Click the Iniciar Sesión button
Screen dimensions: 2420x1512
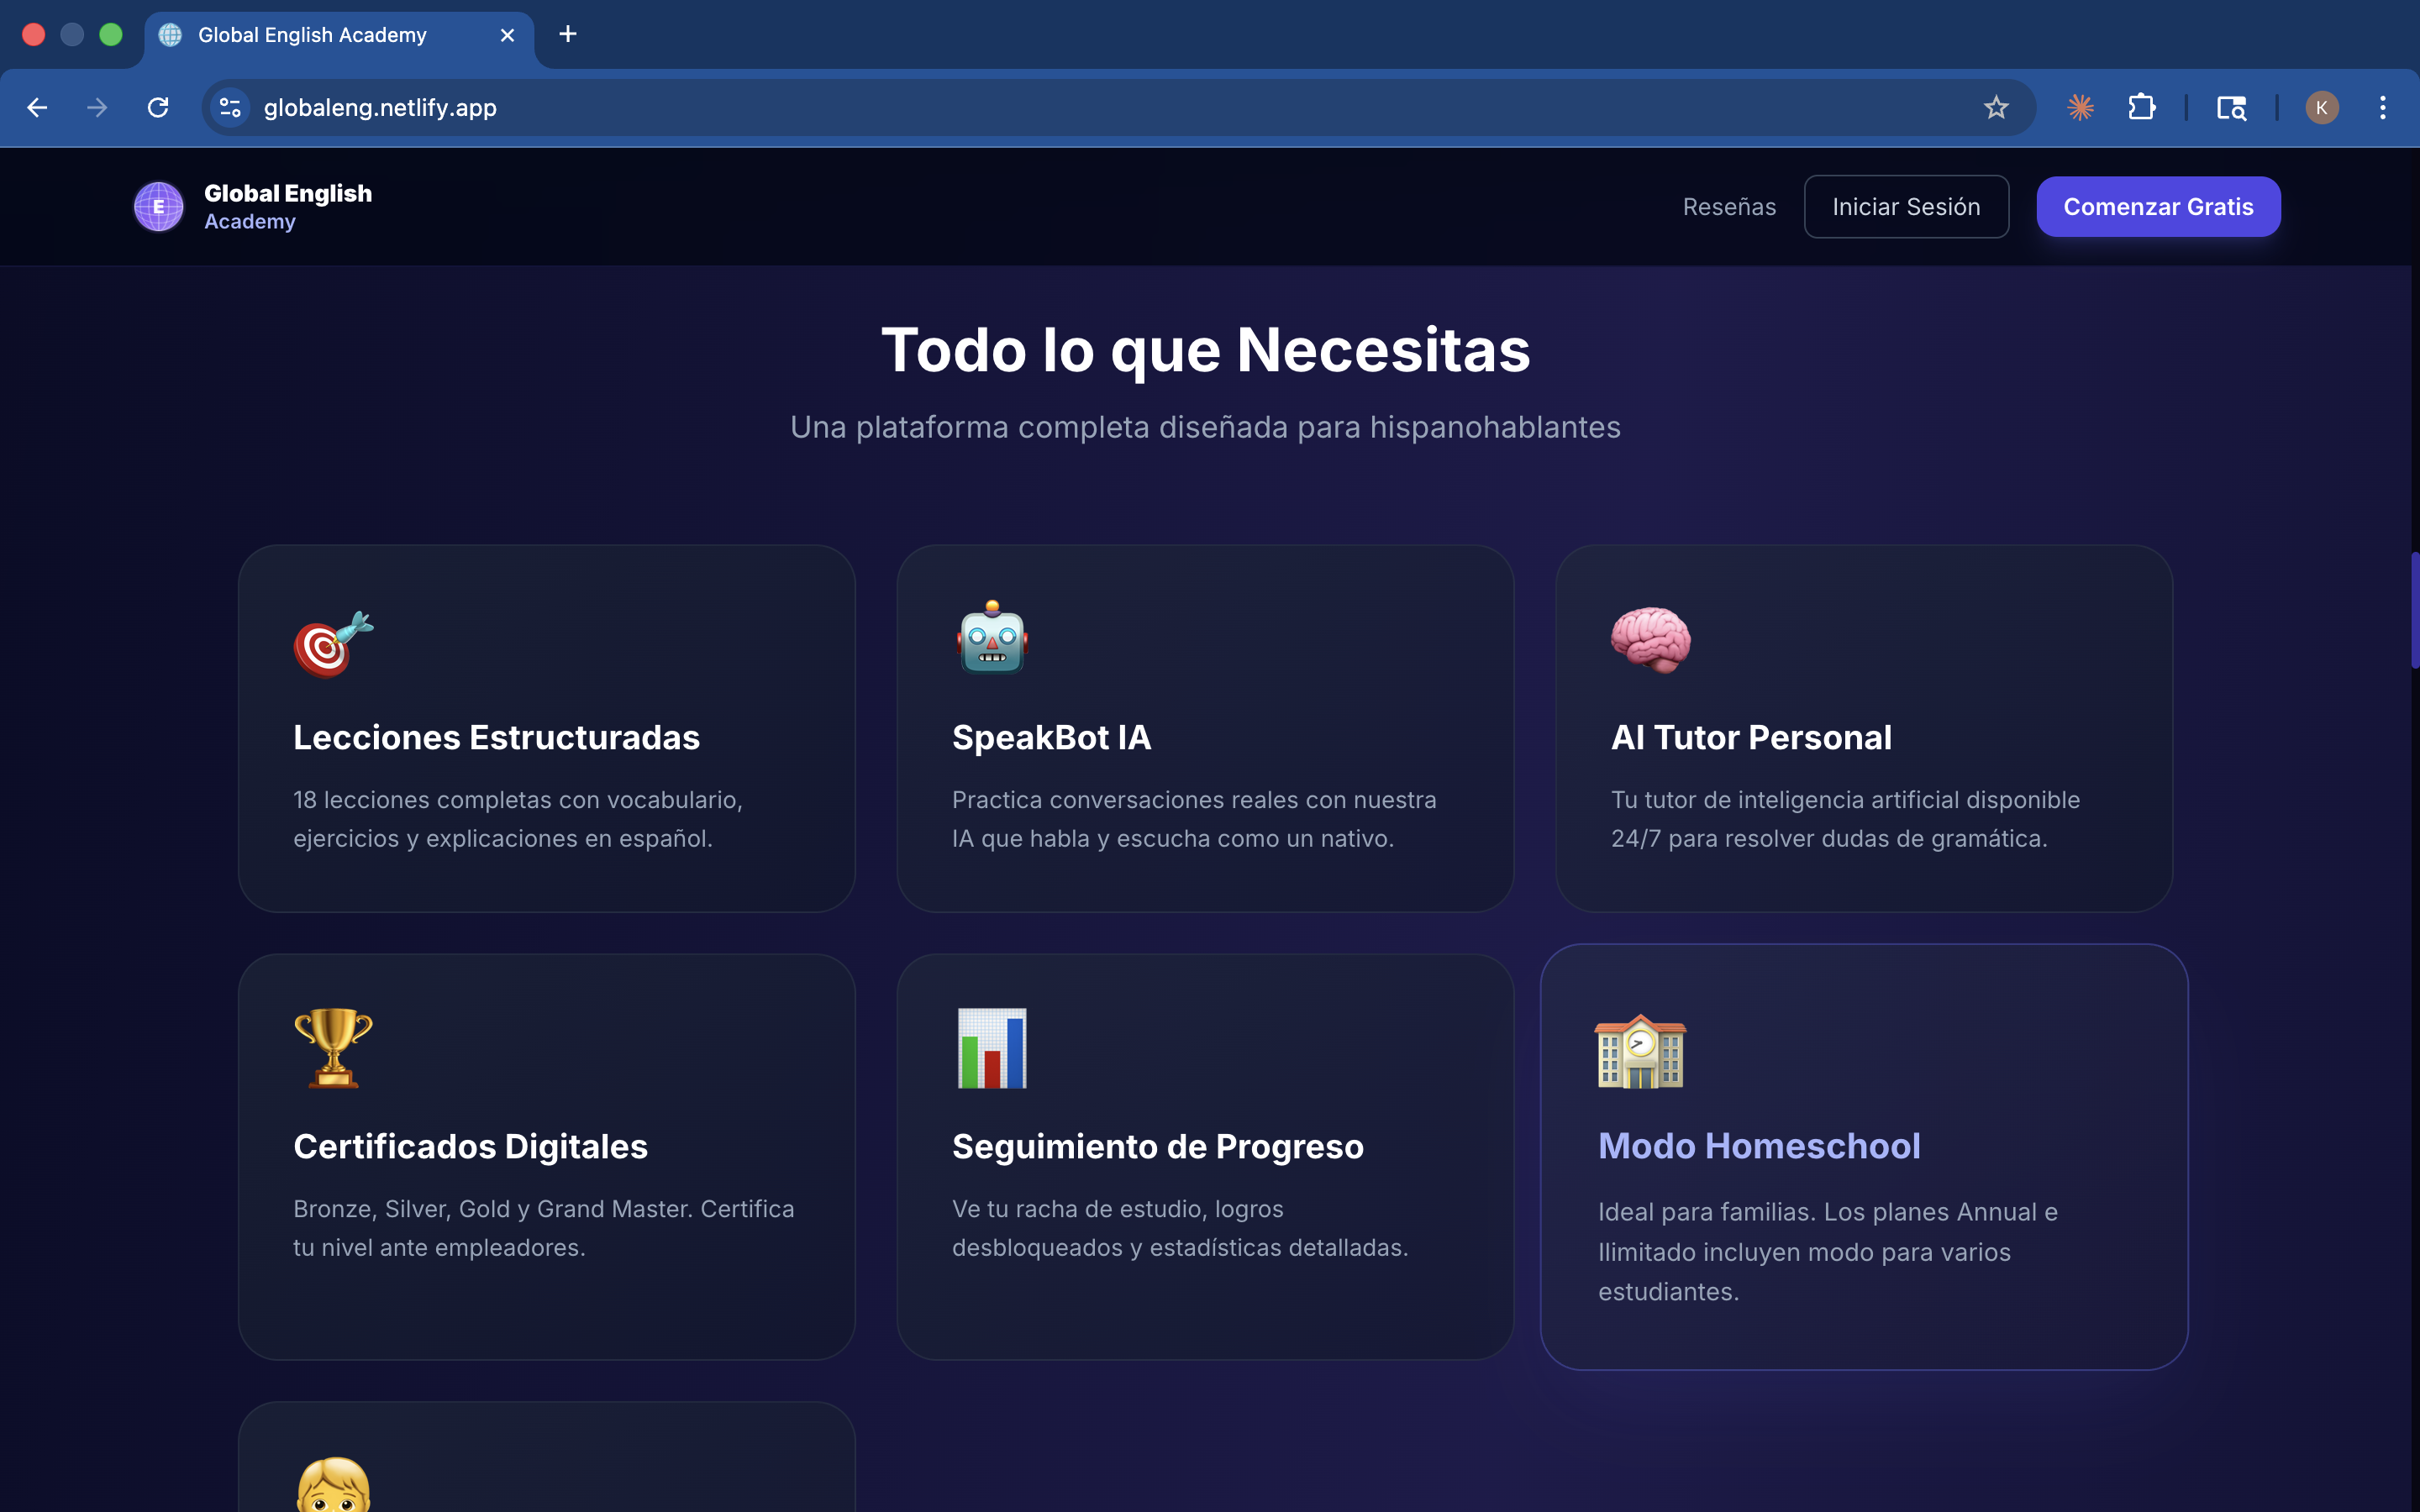click(1906, 206)
